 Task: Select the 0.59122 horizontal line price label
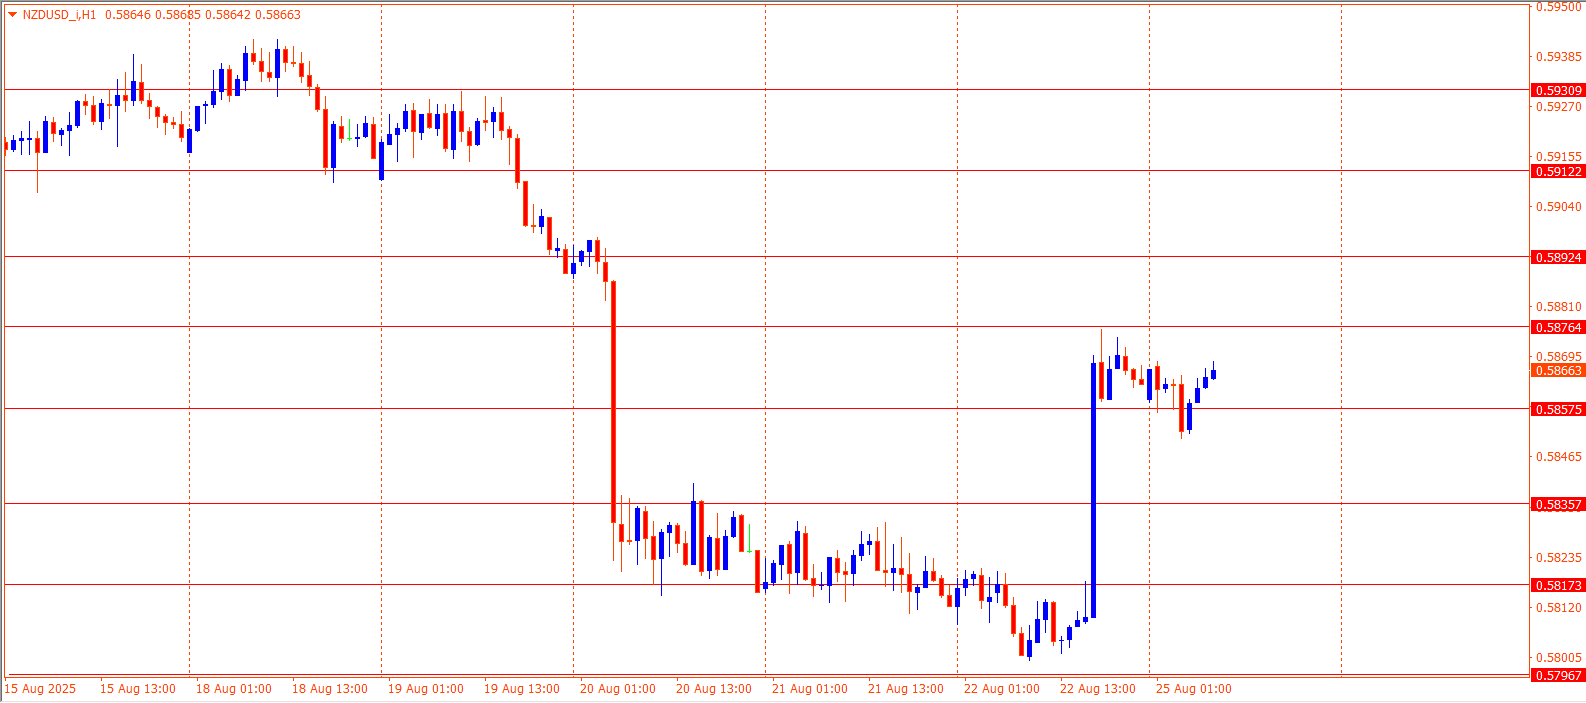pos(1558,171)
